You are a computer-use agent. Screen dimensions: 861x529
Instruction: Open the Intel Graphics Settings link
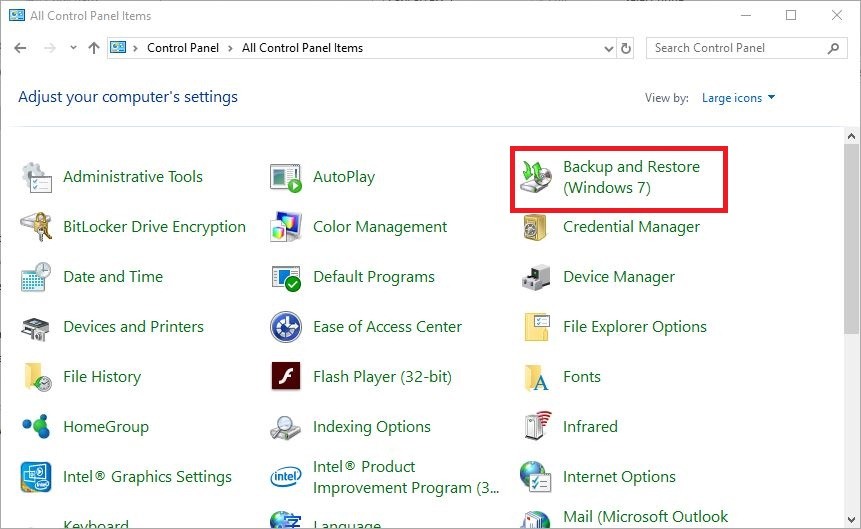pos(147,477)
